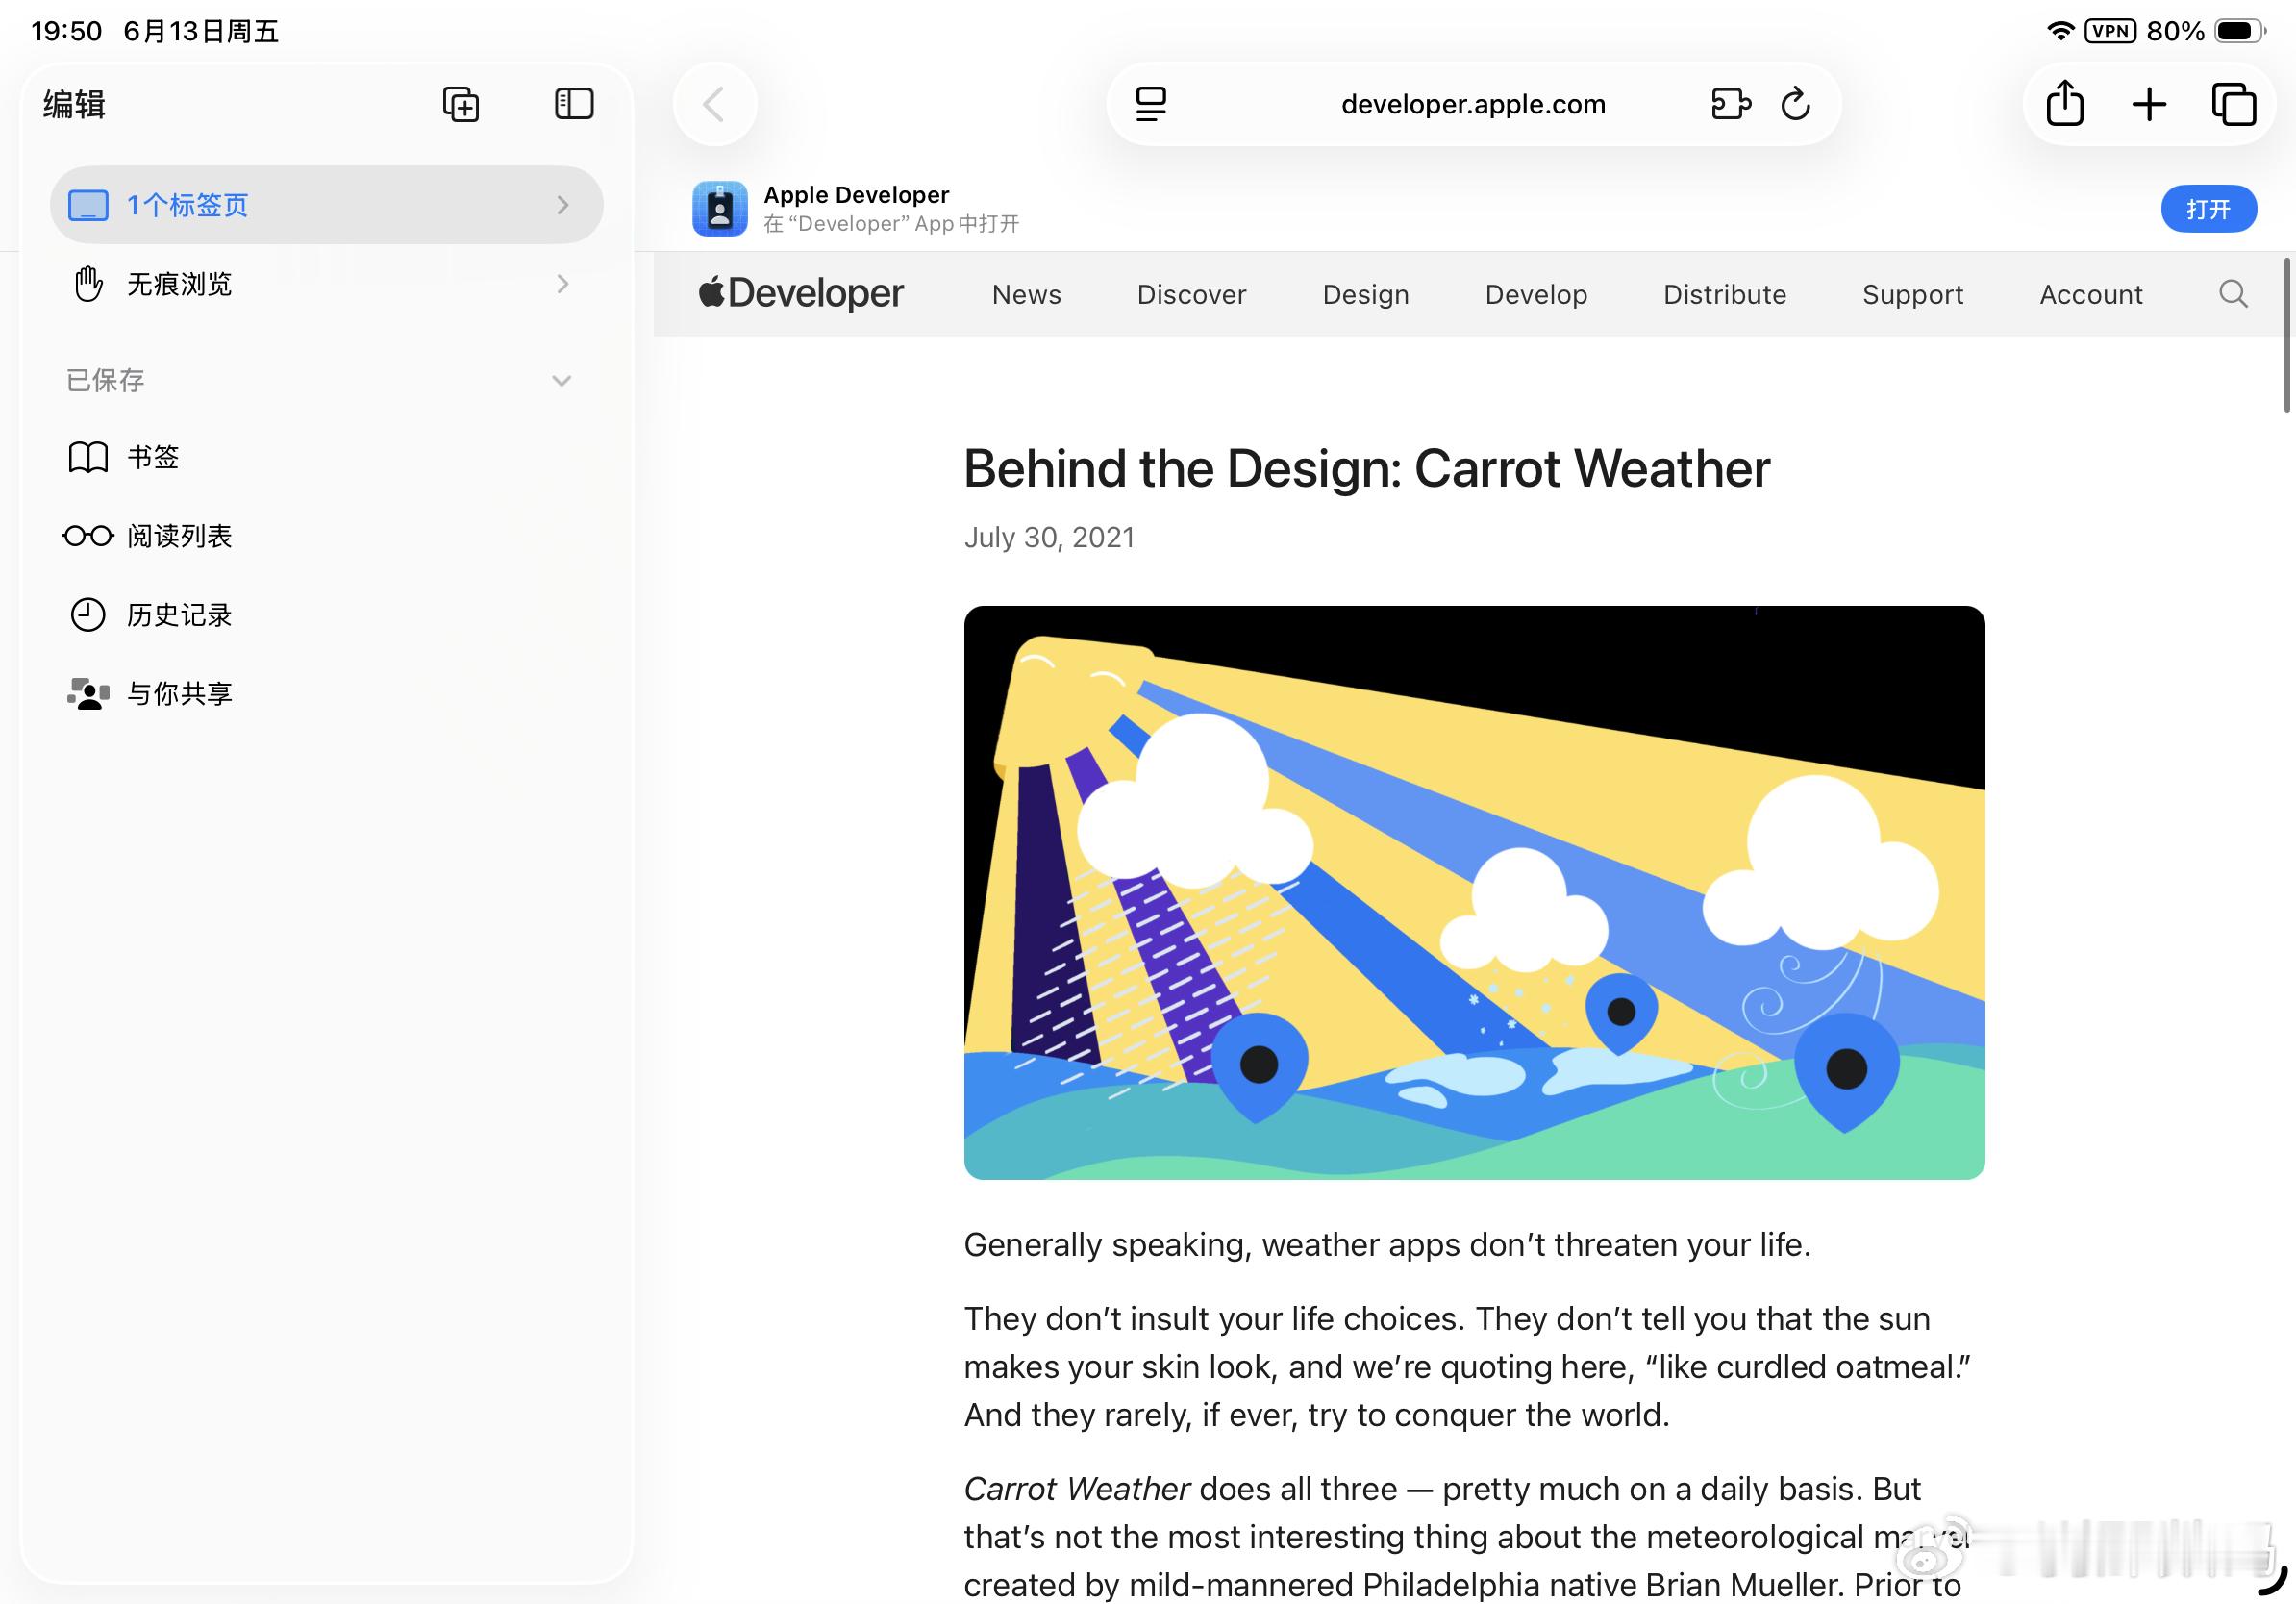Click the Apple Developer logo
The height and width of the screenshot is (1604, 2296).
pos(801,293)
